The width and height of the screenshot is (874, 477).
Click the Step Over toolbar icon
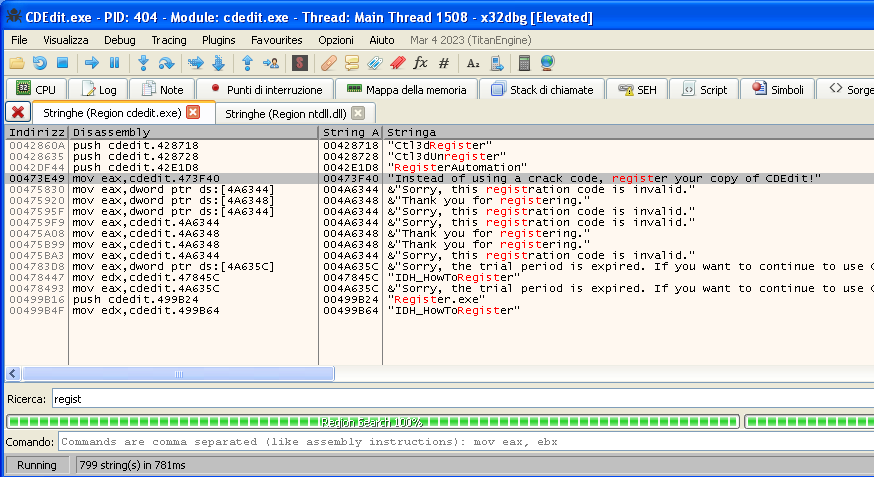coord(166,63)
